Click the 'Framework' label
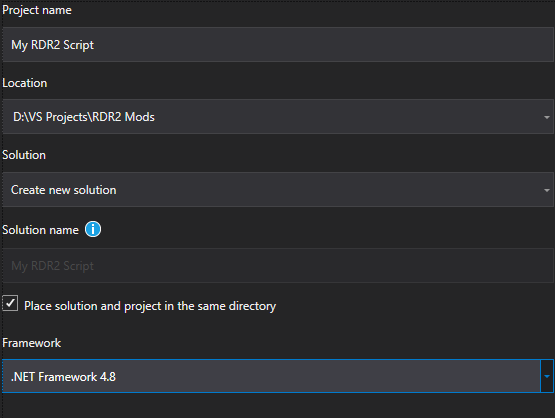 point(32,343)
